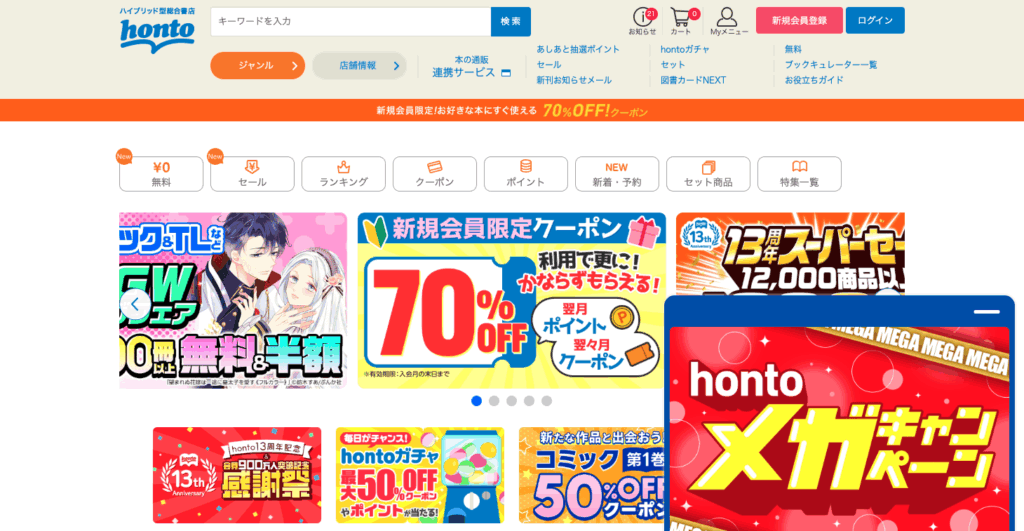Open the Myメニュー user icon

[x=728, y=21]
